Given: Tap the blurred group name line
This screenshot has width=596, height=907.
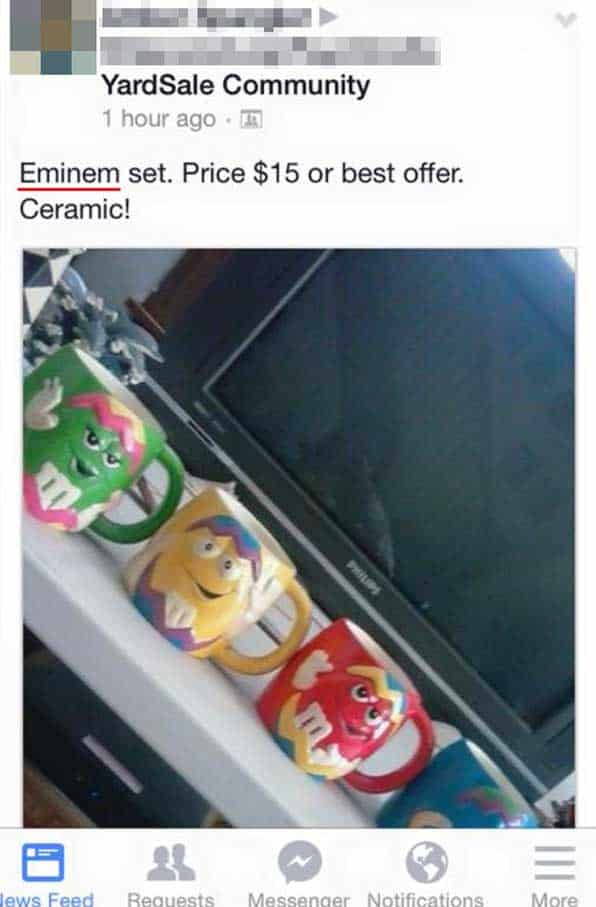Looking at the screenshot, I should tap(270, 51).
